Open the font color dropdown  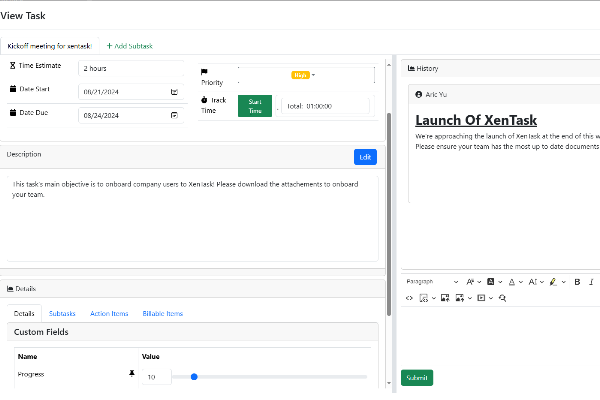pyautogui.click(x=515, y=282)
